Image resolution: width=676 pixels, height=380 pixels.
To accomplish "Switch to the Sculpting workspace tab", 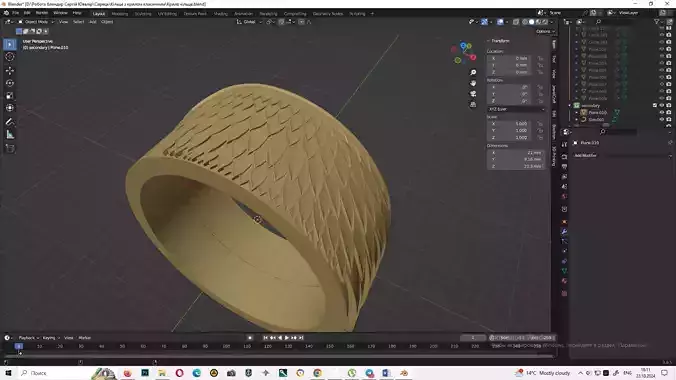I will click(143, 14).
